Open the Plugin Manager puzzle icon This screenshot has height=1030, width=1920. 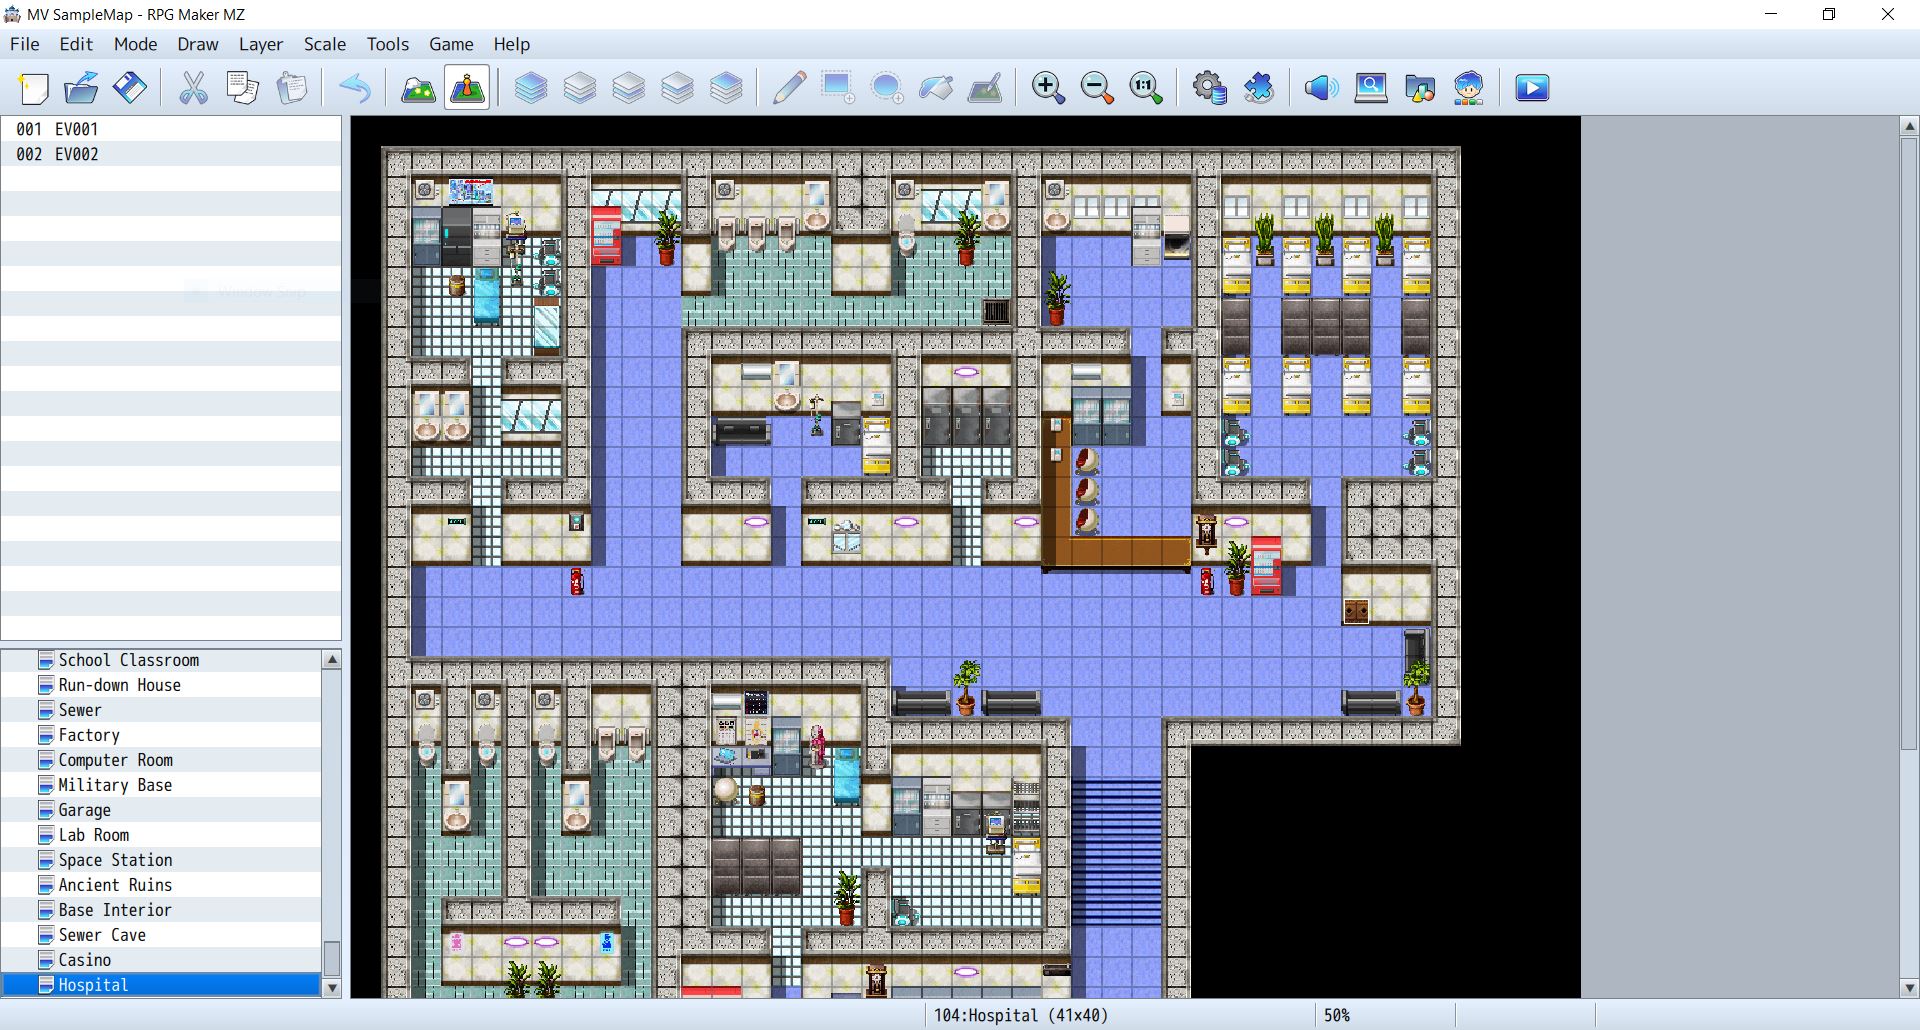[1259, 88]
